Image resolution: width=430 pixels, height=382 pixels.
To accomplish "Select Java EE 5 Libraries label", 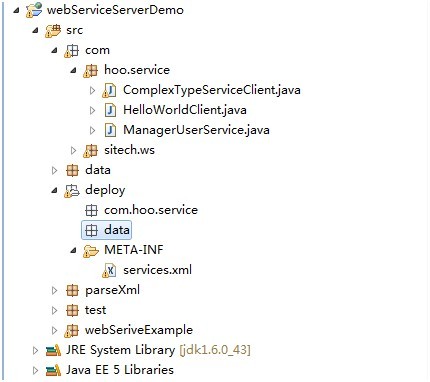I will [x=120, y=370].
